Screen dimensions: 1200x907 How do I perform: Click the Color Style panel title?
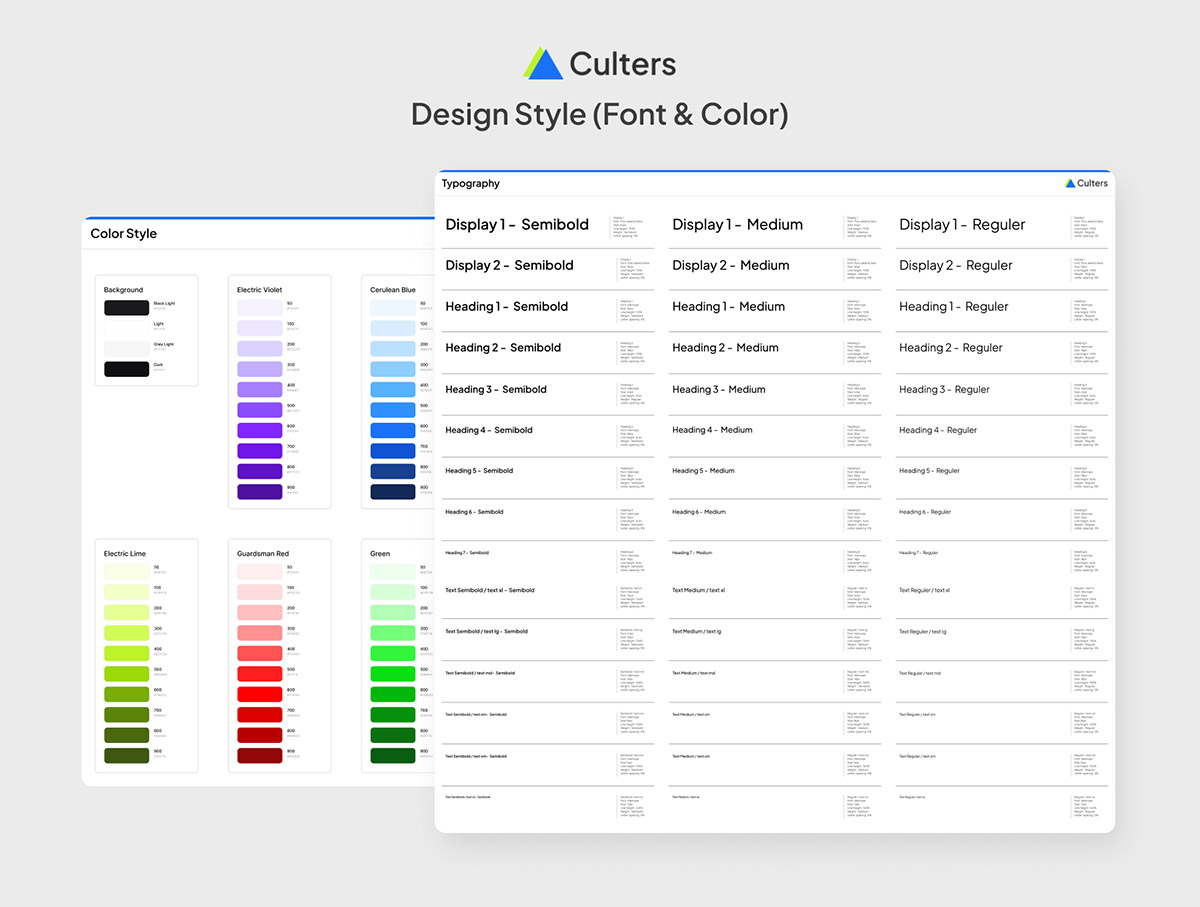point(124,234)
